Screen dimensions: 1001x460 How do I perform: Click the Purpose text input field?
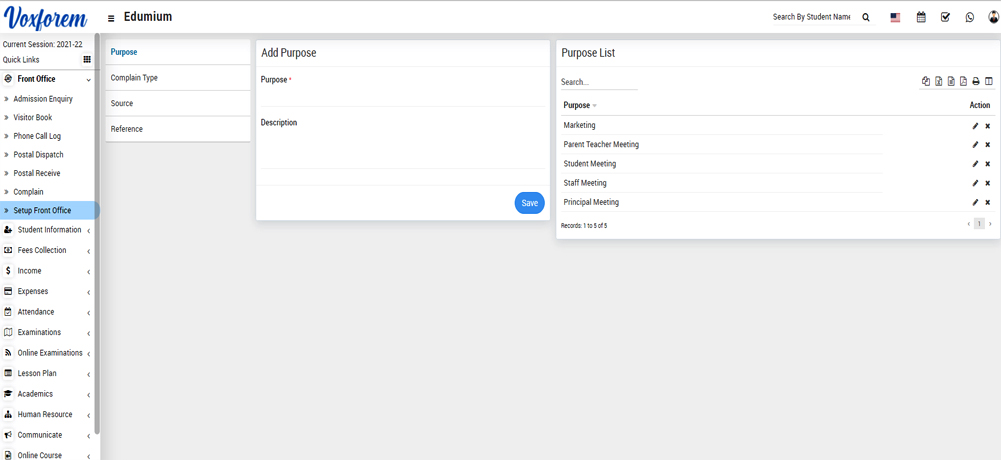pyautogui.click(x=400, y=97)
